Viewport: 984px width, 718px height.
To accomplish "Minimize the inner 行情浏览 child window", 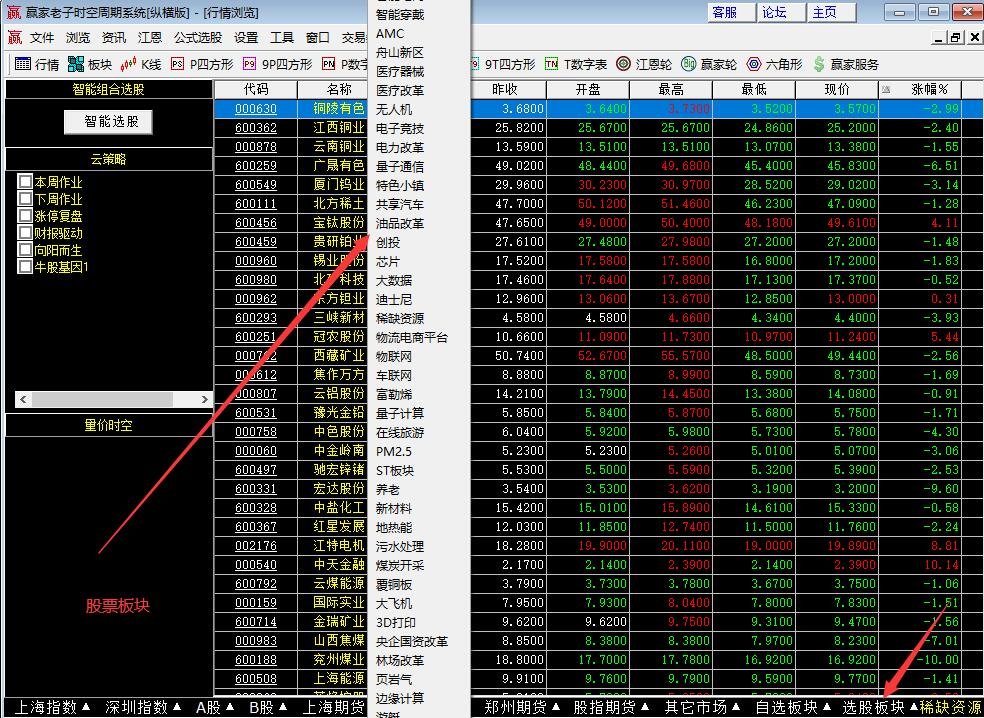I will pyautogui.click(x=938, y=38).
